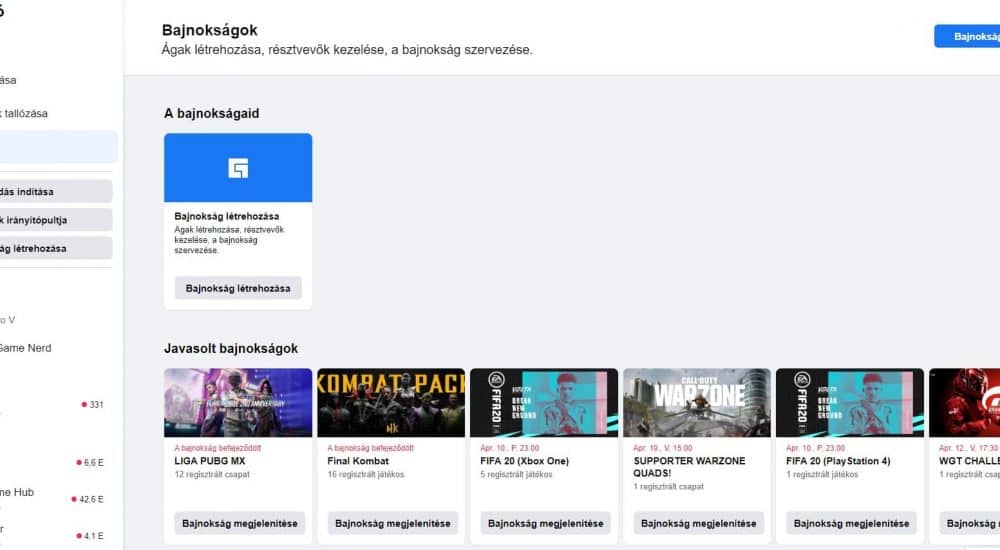Click the Call of Duty Warzone banner

point(697,402)
